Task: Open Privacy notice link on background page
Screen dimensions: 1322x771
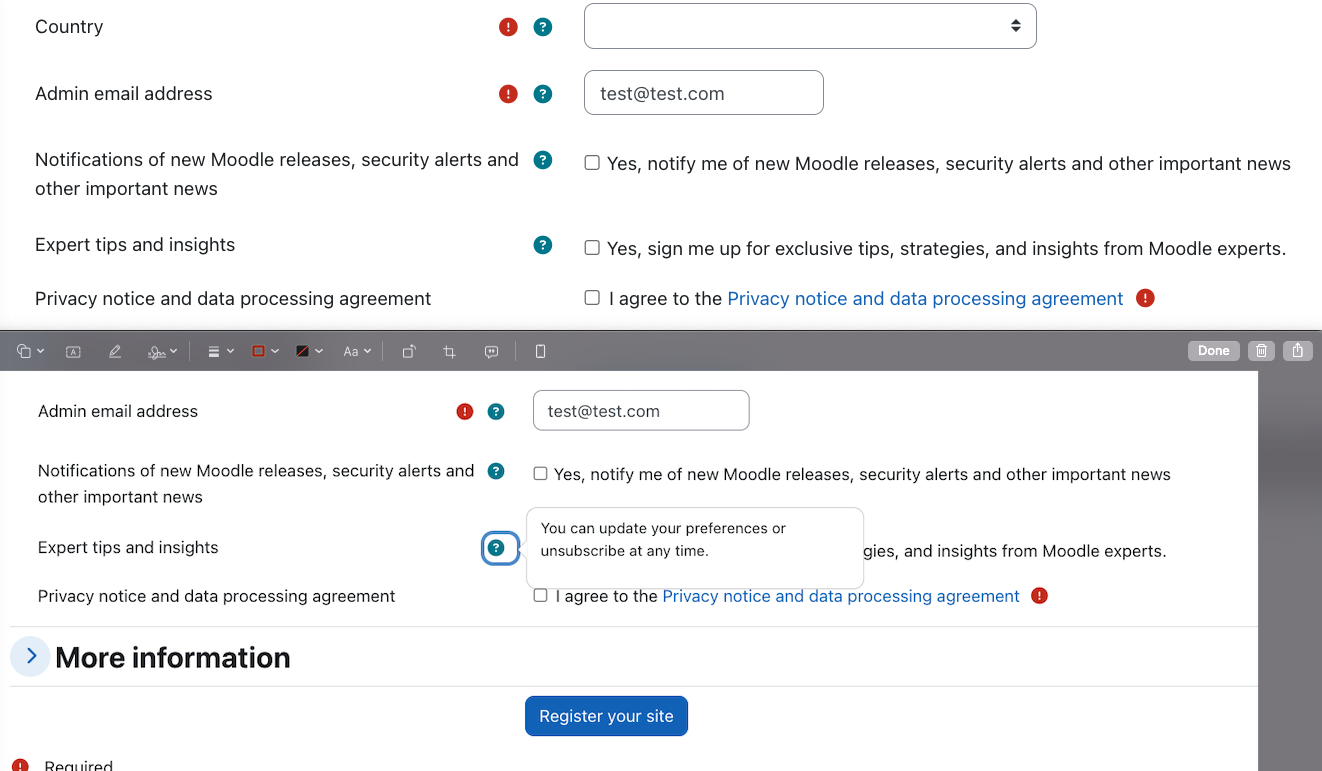Action: pos(925,298)
